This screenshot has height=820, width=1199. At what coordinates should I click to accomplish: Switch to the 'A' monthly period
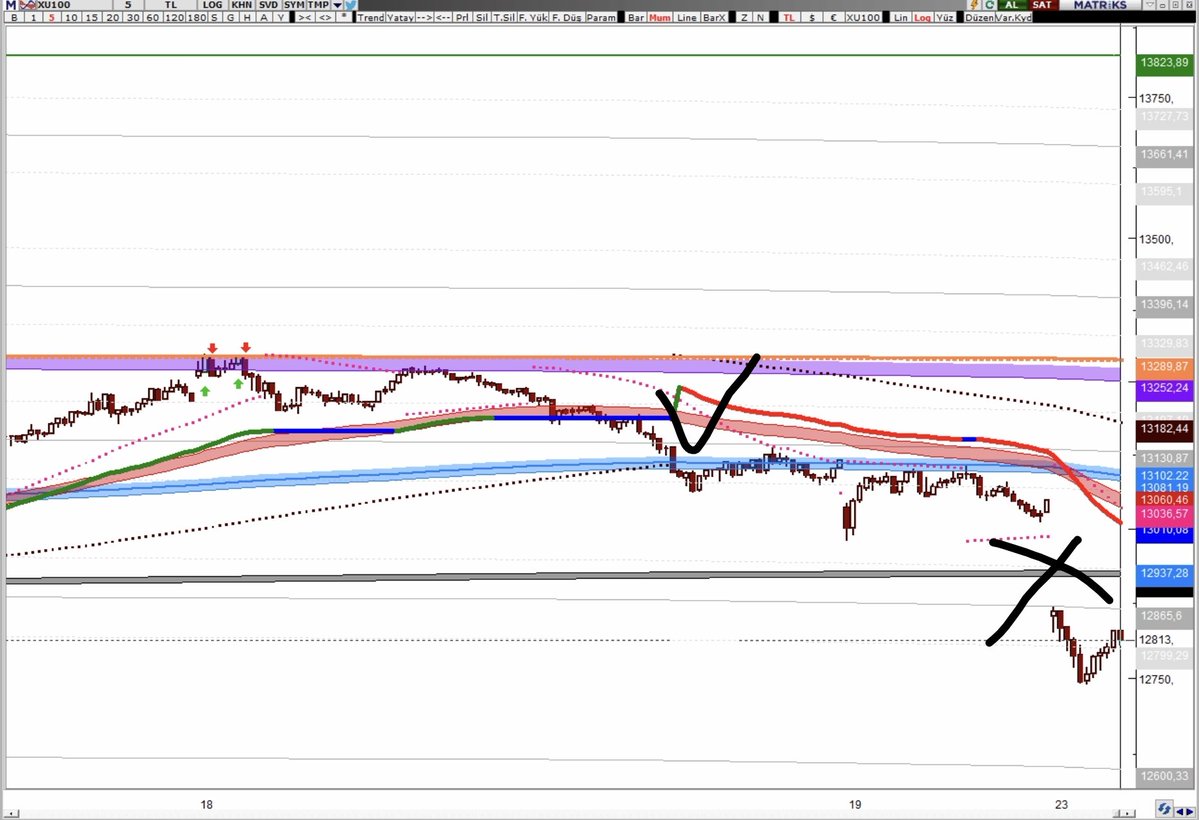tap(264, 17)
